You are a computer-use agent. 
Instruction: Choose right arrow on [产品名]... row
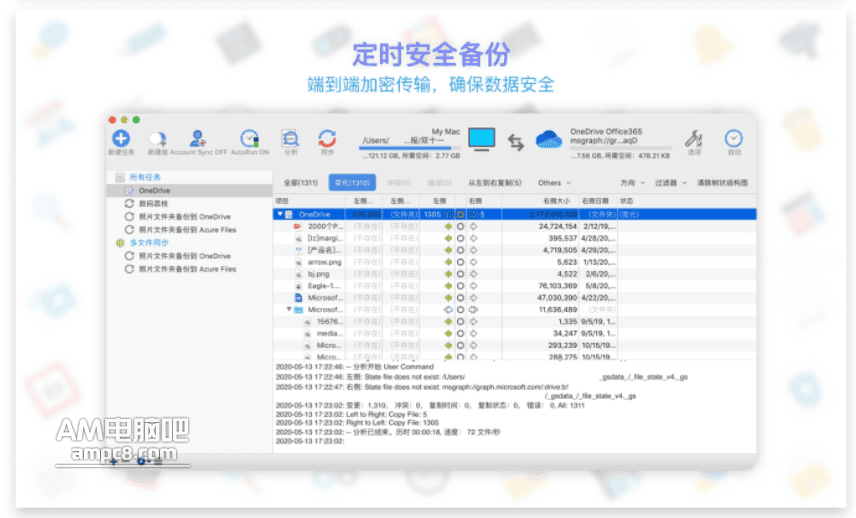[473, 250]
